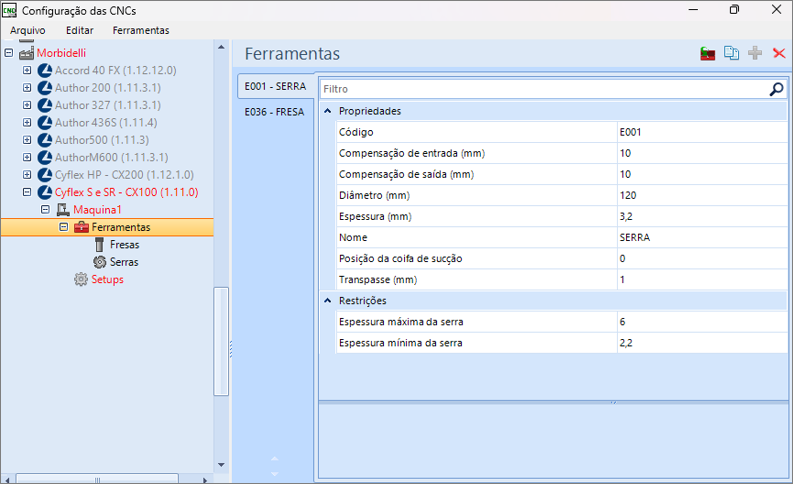Expand the Author500 node
Screen dimensions: 793x484
click(27, 140)
